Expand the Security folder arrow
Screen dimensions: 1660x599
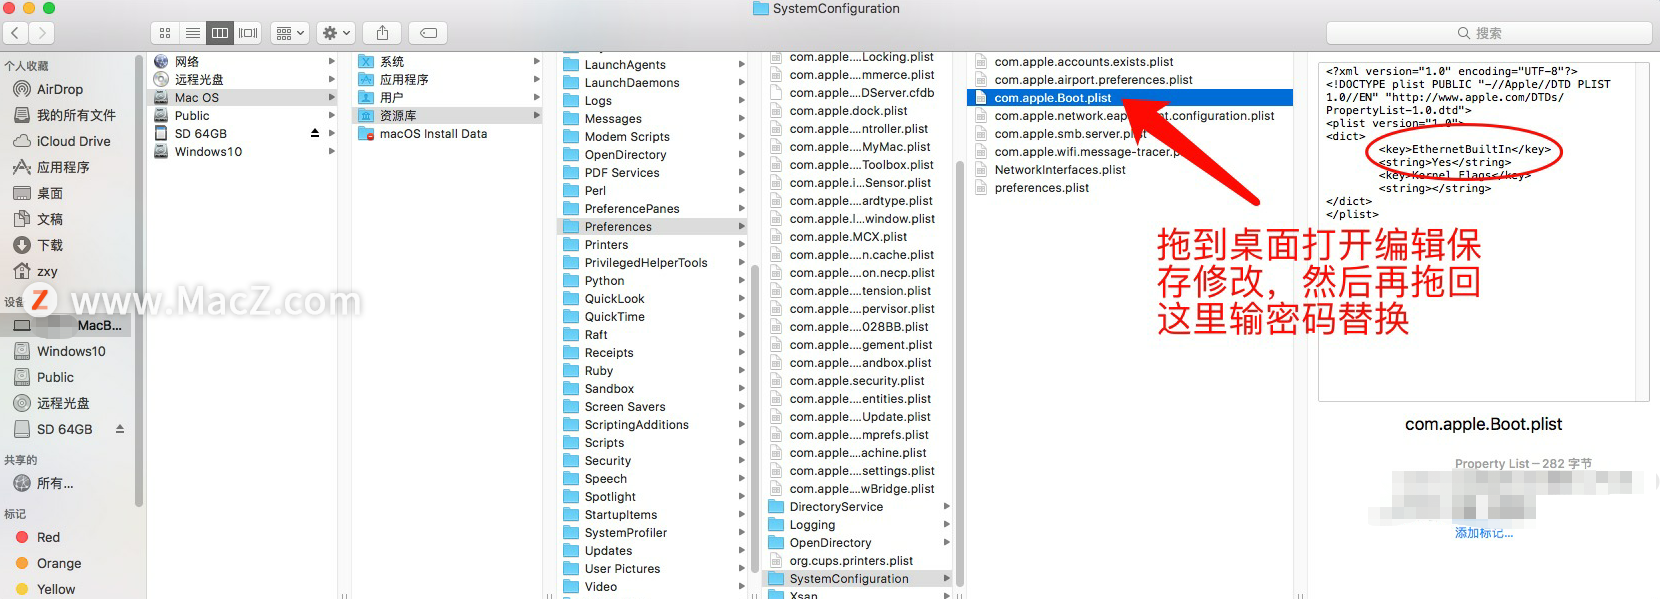(742, 460)
